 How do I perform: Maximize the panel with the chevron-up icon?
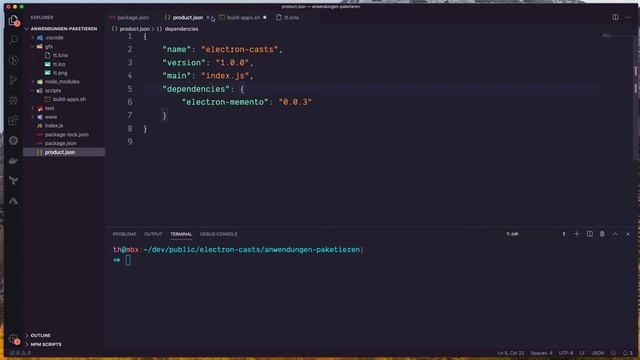(x=615, y=234)
